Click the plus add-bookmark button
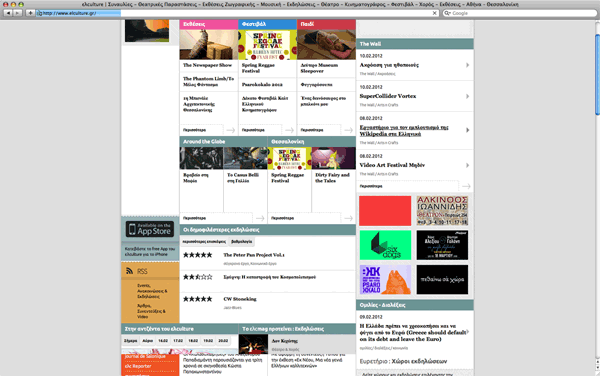Viewport: 600px width, 376px height. pyautogui.click(x=30, y=13)
